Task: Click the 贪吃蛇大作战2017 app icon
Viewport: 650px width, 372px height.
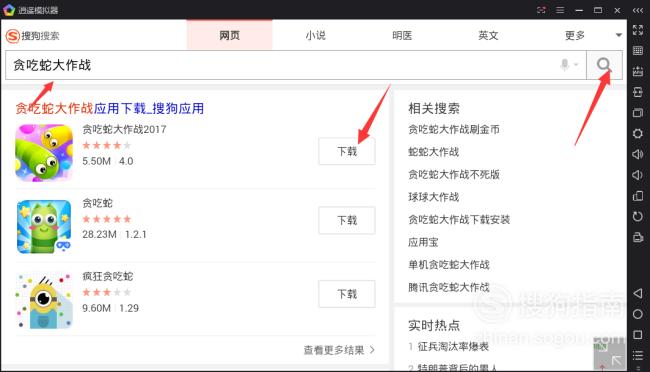Action: click(44, 153)
